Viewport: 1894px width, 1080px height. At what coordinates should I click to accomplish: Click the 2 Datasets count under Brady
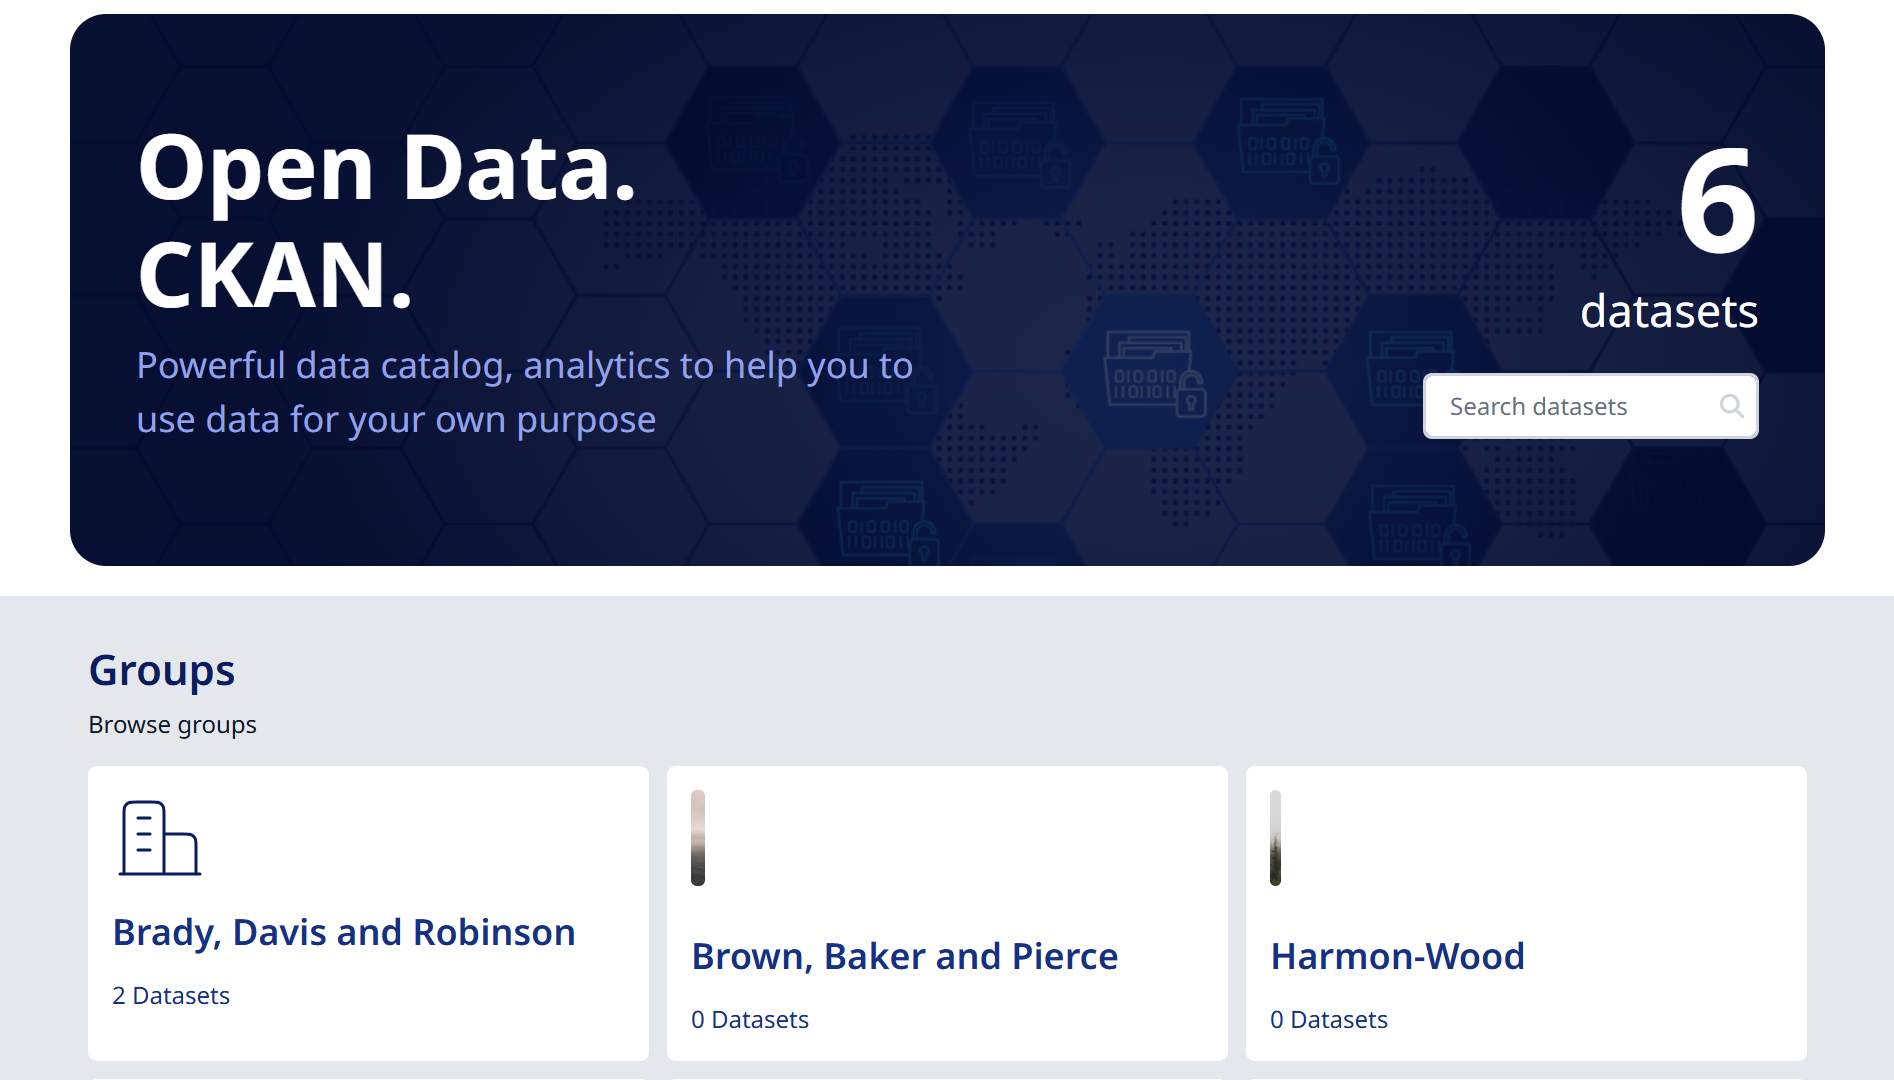tap(171, 996)
